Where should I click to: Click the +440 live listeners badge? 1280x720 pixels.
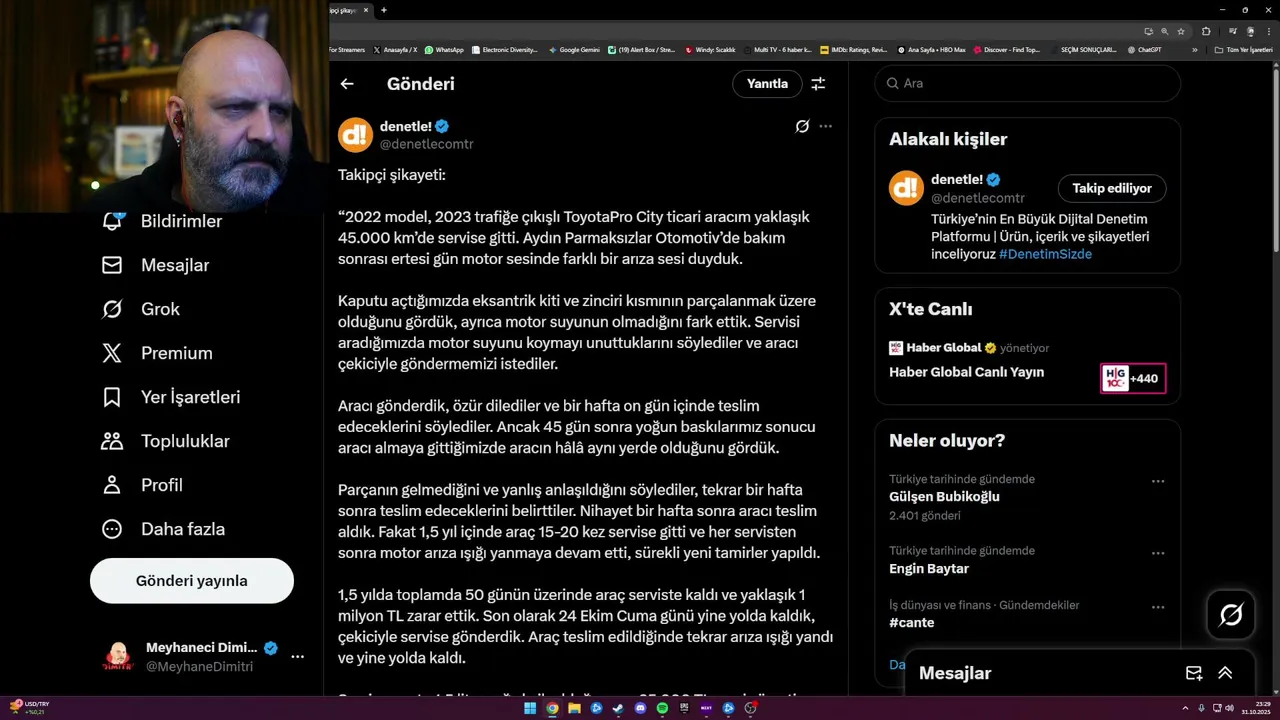pyautogui.click(x=1133, y=378)
